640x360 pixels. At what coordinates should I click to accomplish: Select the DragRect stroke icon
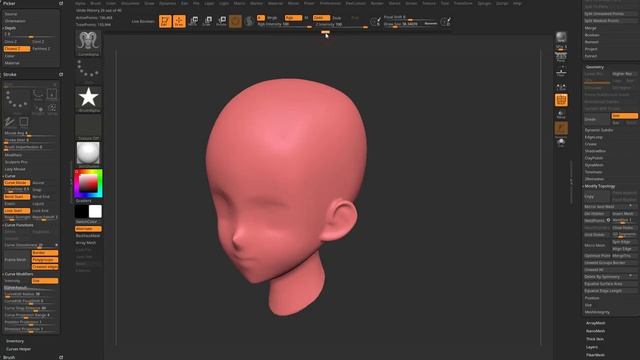[52, 95]
